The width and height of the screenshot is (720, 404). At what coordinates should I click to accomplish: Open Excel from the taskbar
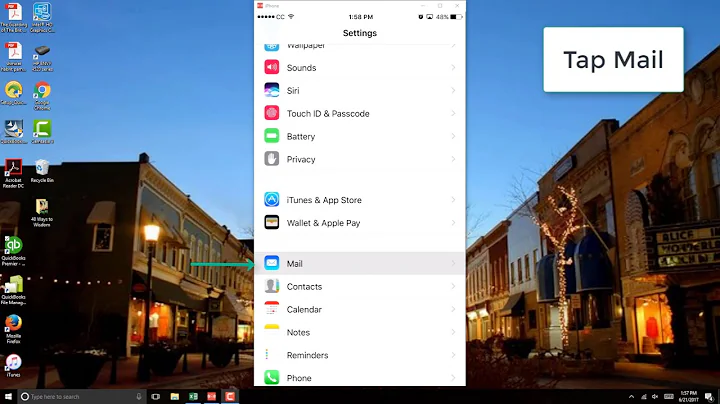coord(193,396)
